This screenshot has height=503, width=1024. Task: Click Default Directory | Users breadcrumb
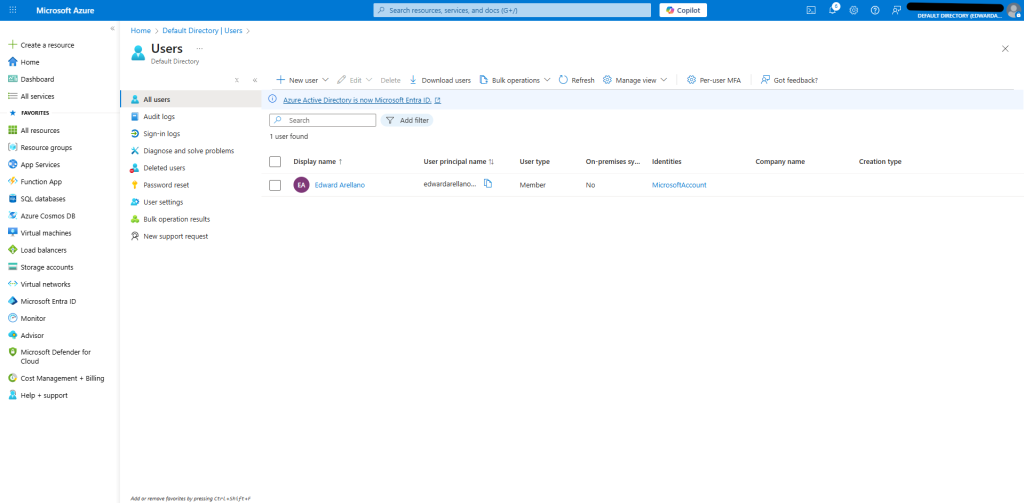(202, 31)
